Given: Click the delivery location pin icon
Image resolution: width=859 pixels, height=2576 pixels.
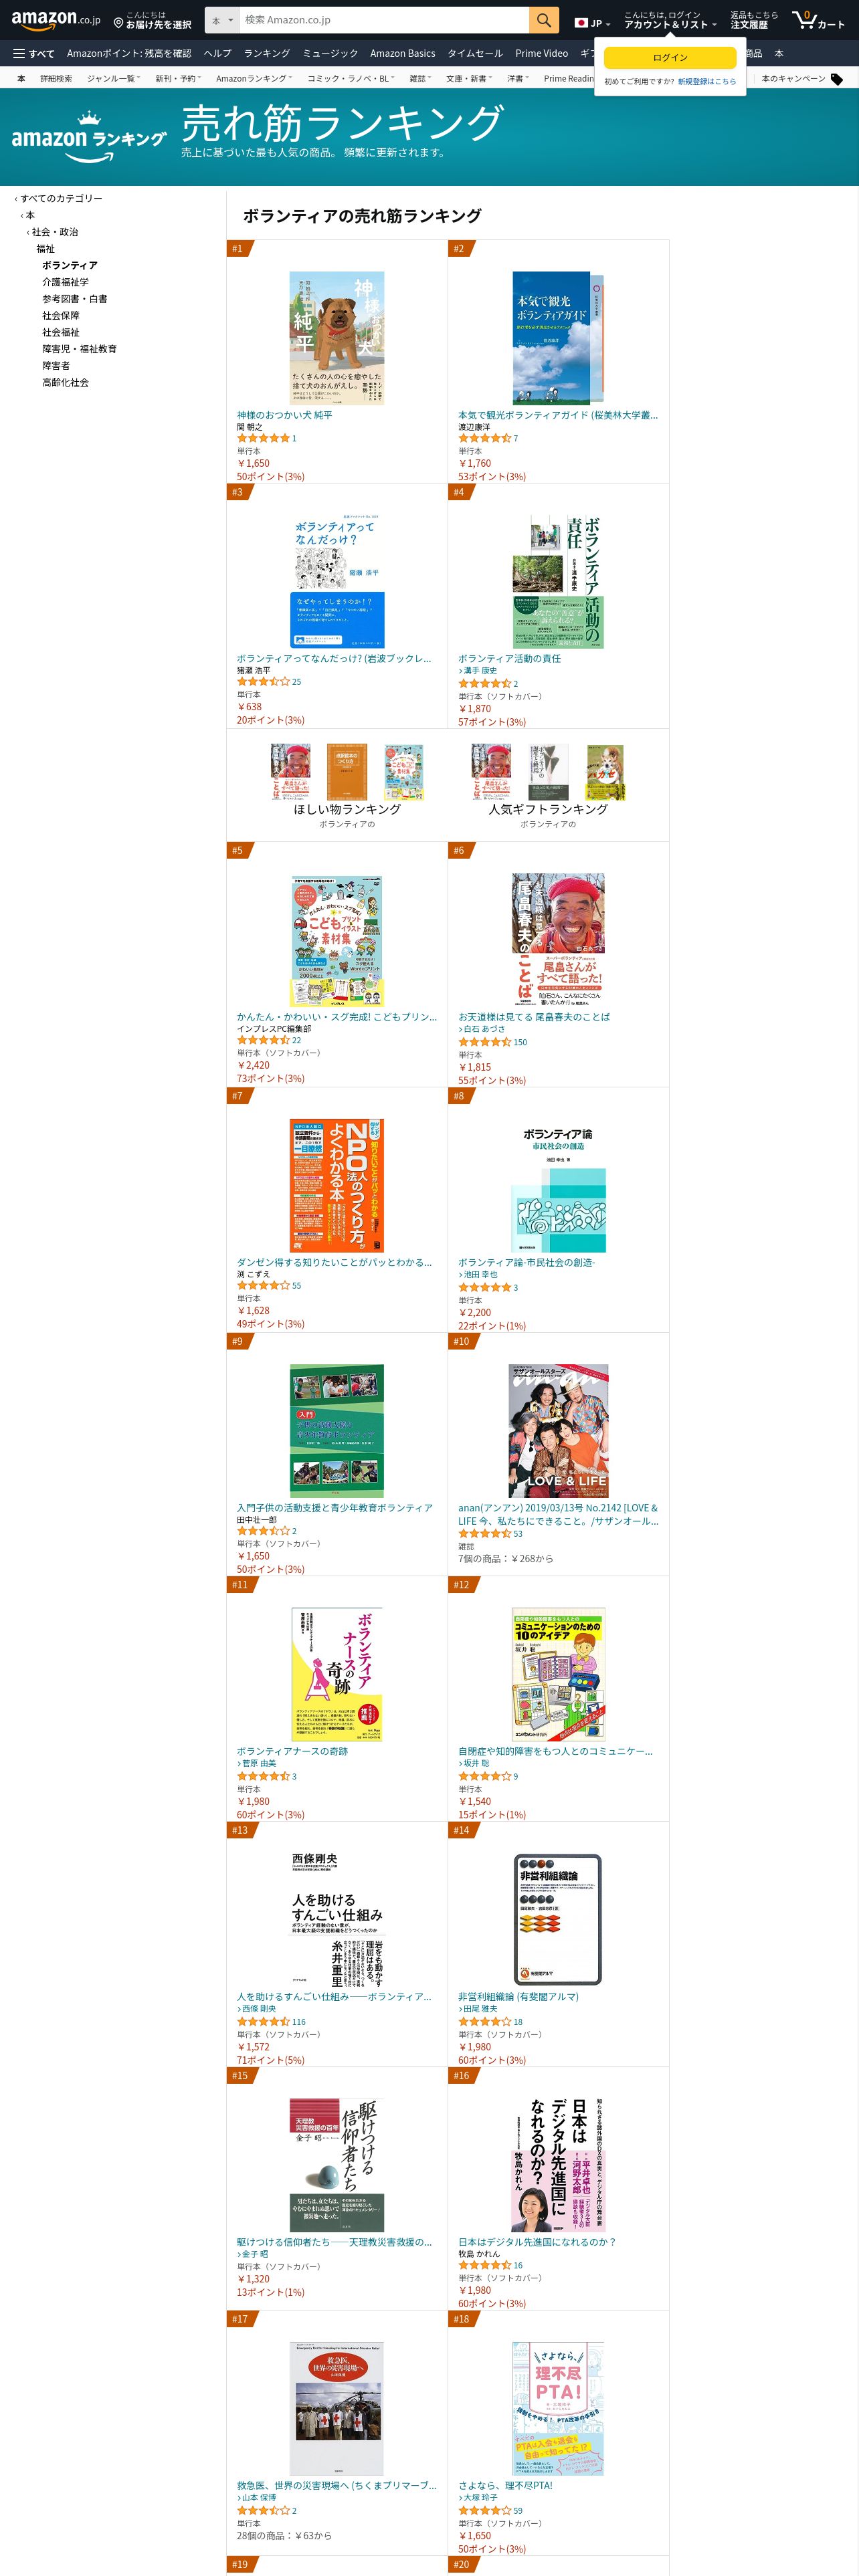Looking at the screenshot, I should (x=118, y=21).
